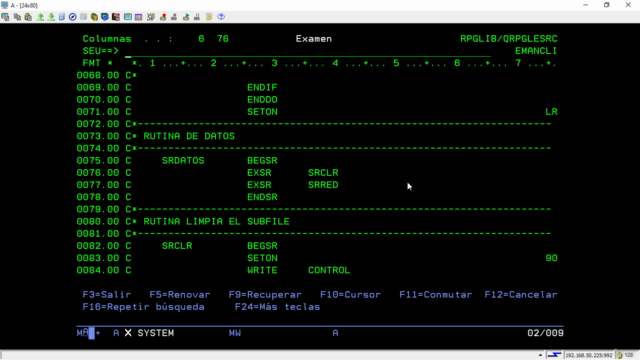Click the red record macro icon
This screenshot has height=360, width=640.
pyautogui.click(x=163, y=17)
